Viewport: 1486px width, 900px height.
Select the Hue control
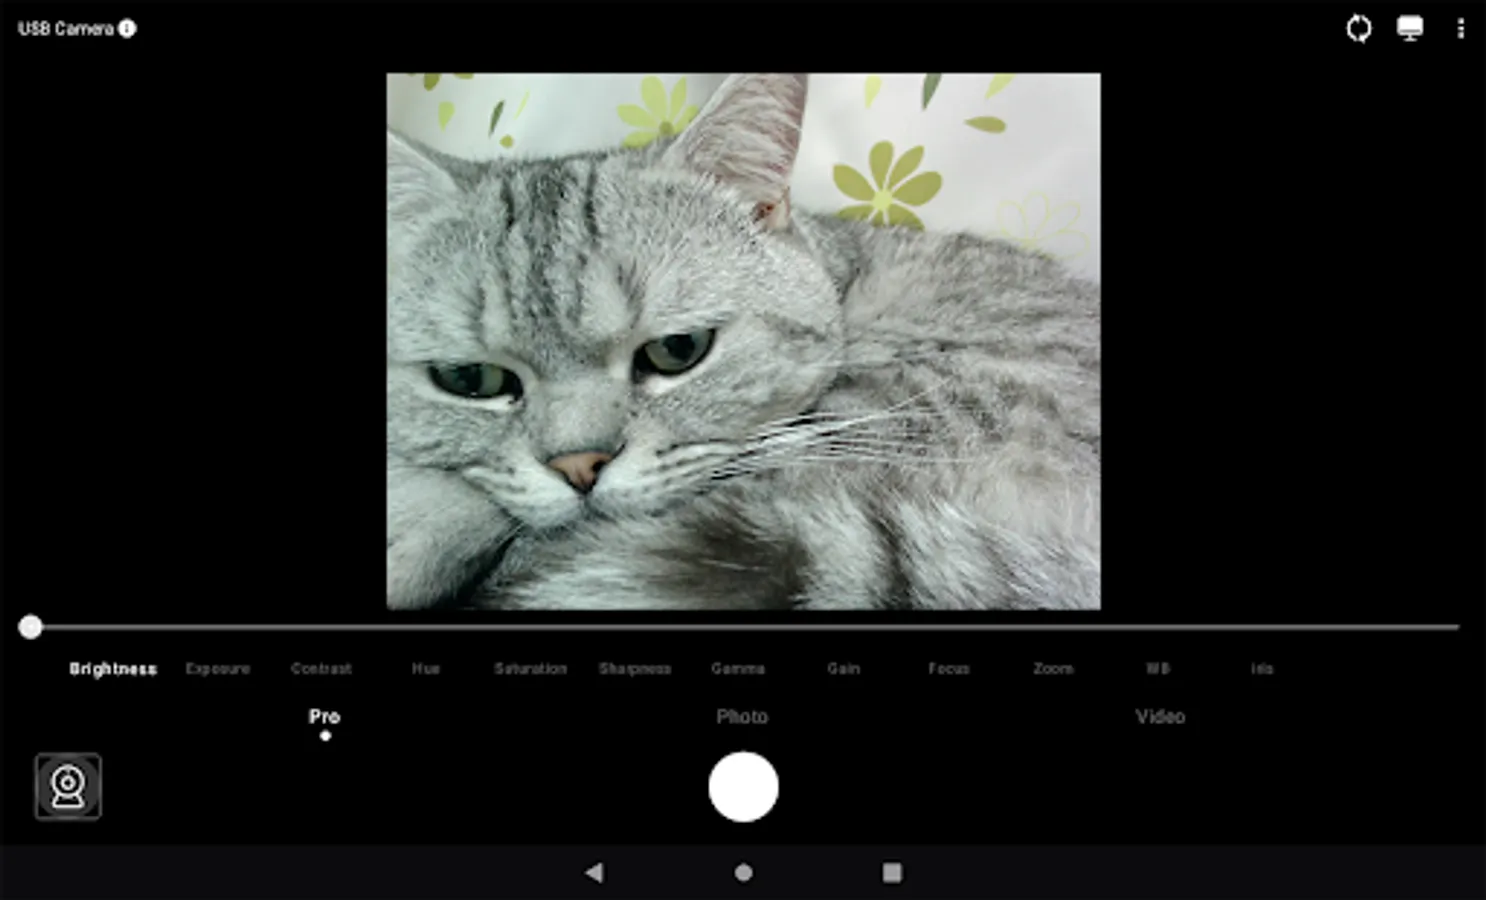click(425, 668)
